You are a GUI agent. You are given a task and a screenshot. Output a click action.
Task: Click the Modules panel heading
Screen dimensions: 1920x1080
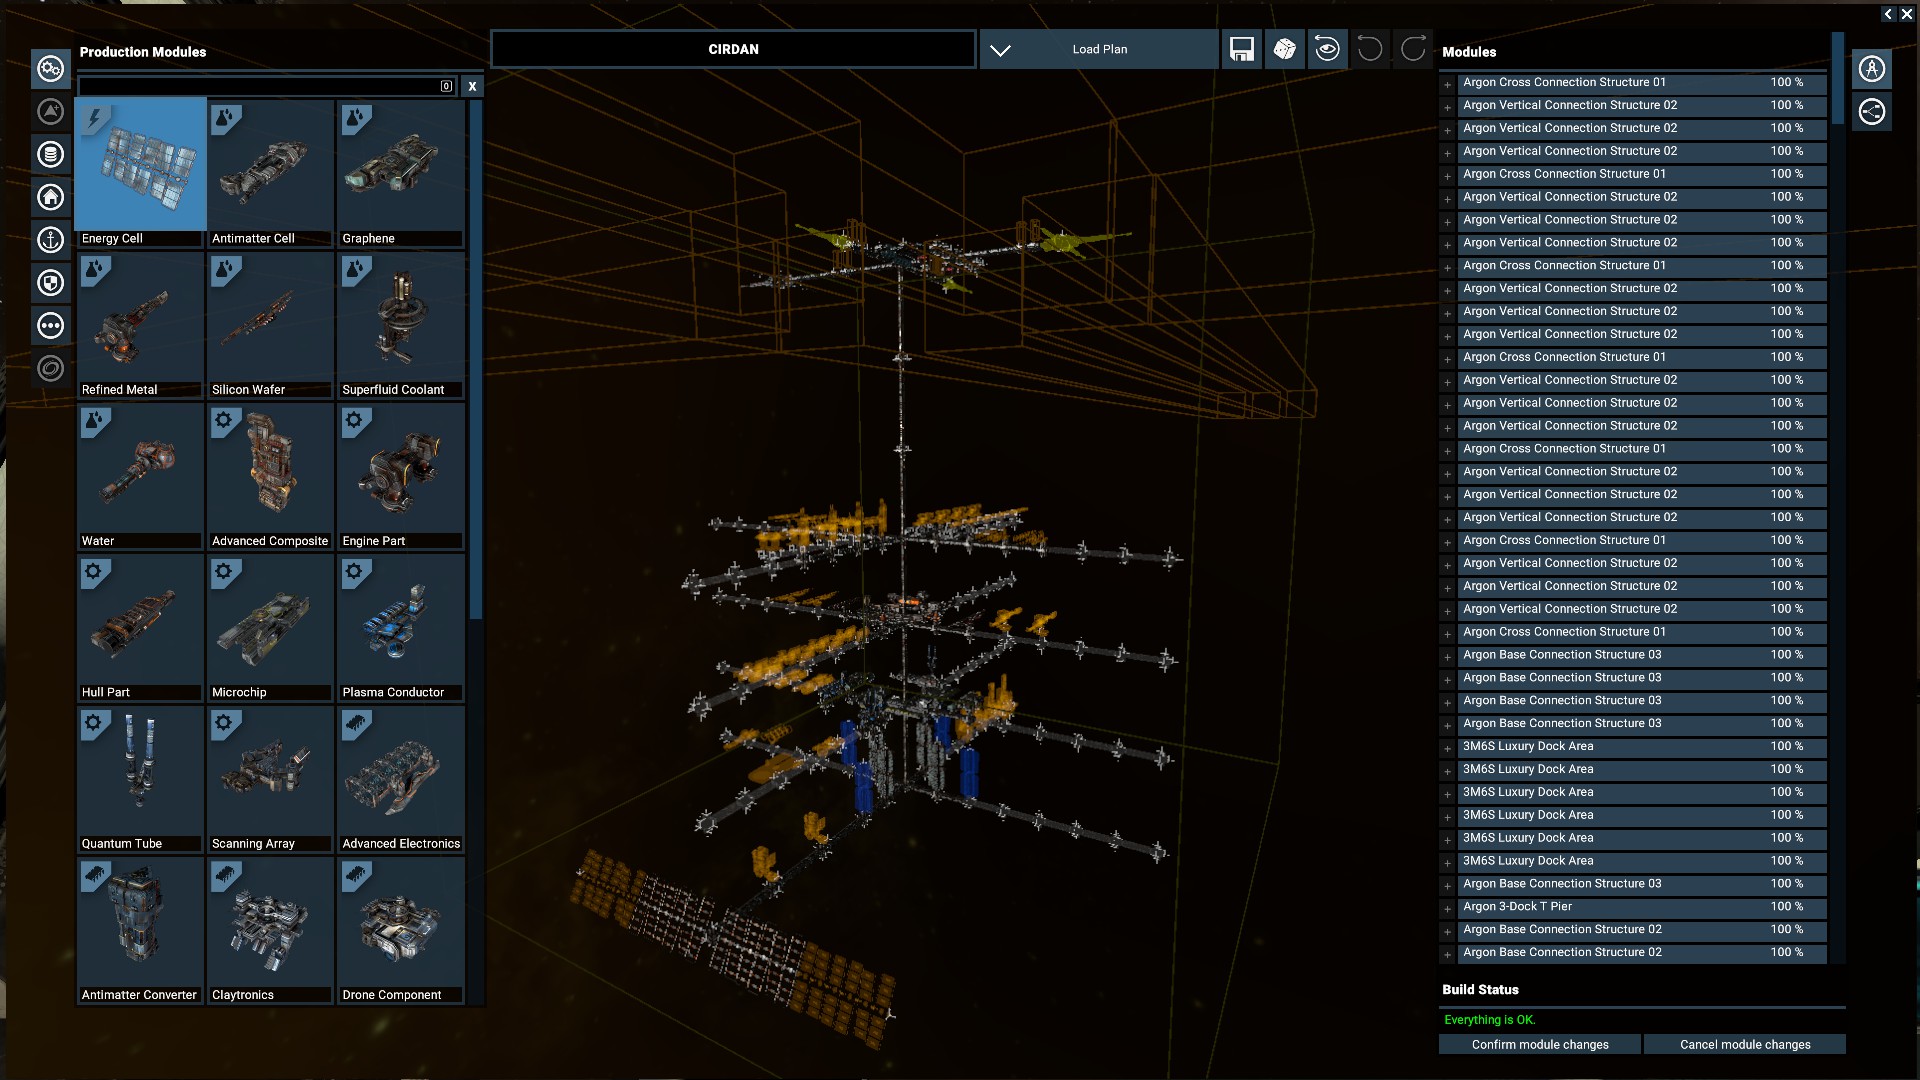tap(1469, 52)
